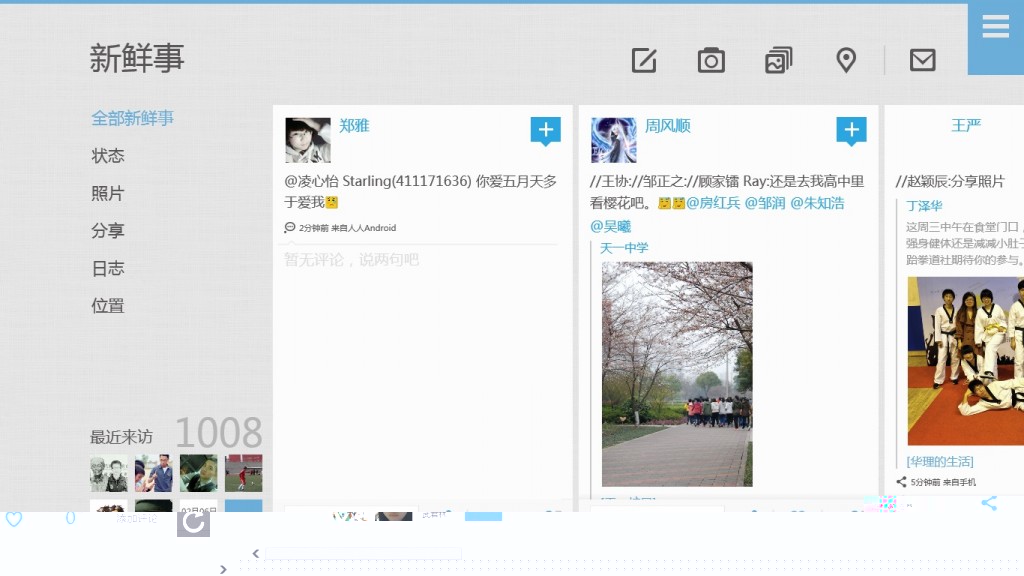1024x576 pixels.
Task: Click the 最近来访 label
Action: [x=121, y=437]
